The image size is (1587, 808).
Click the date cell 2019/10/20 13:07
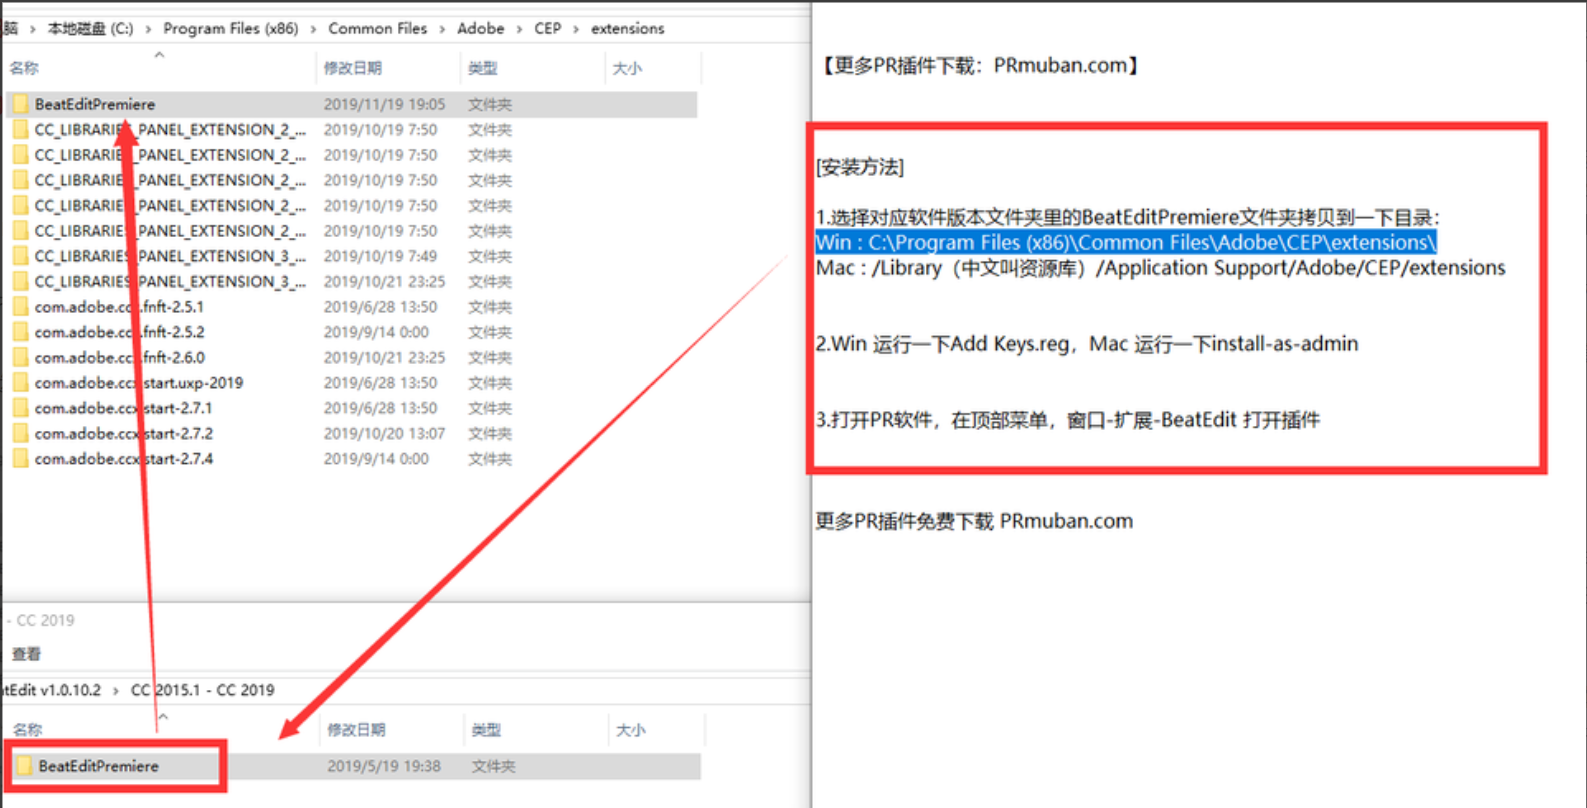384,433
